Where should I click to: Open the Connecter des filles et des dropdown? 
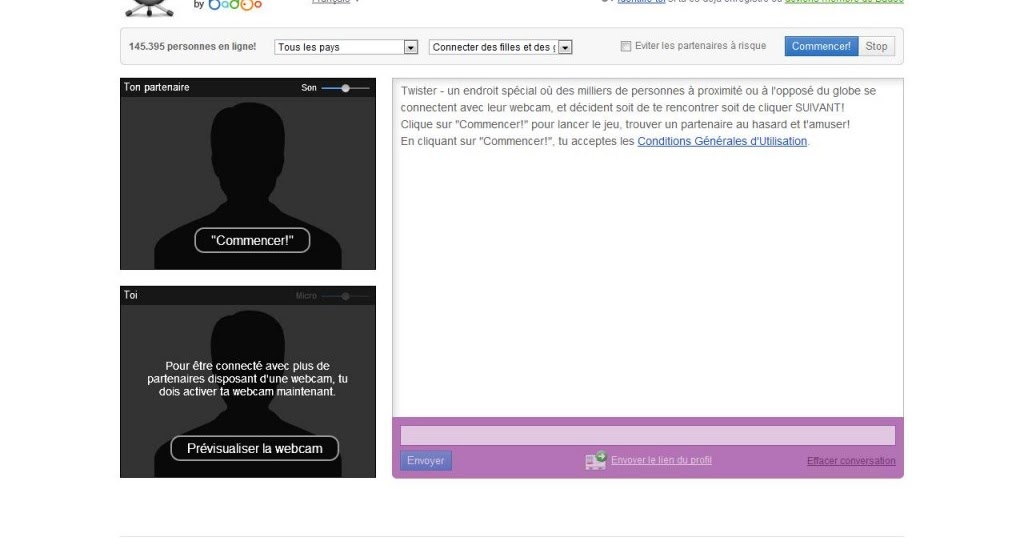pos(500,47)
